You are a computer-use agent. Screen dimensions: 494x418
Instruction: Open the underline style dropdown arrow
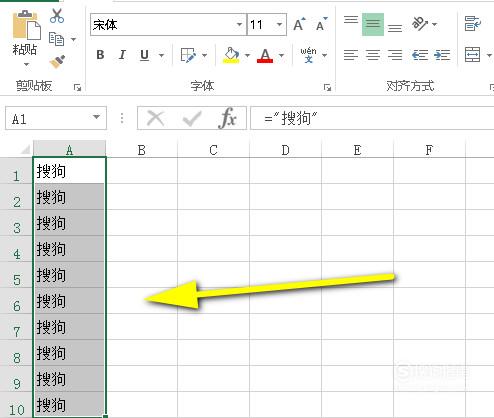(x=161, y=55)
